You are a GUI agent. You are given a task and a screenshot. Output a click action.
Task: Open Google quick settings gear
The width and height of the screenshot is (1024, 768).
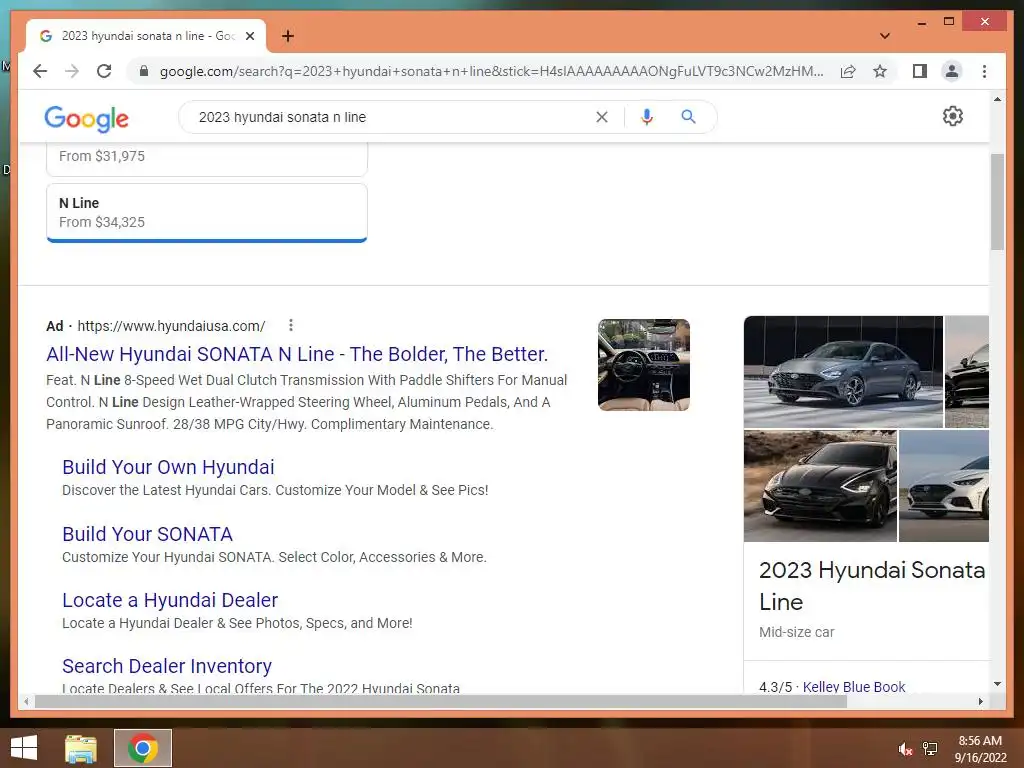pyautogui.click(x=952, y=116)
